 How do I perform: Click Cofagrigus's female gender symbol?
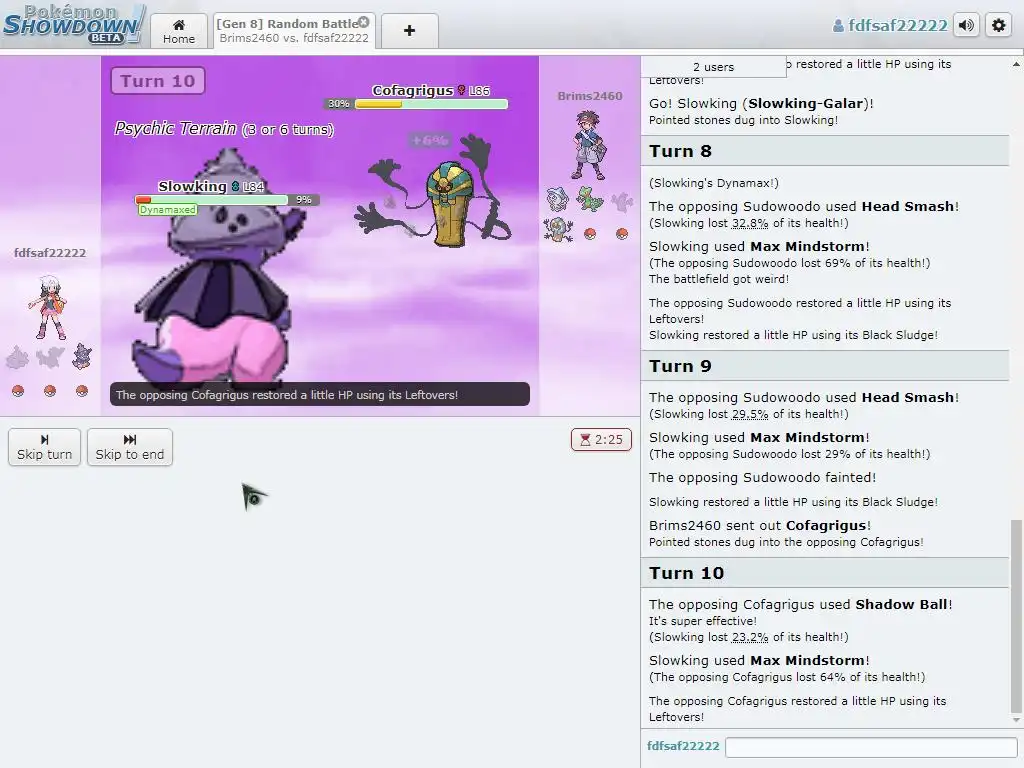[461, 90]
